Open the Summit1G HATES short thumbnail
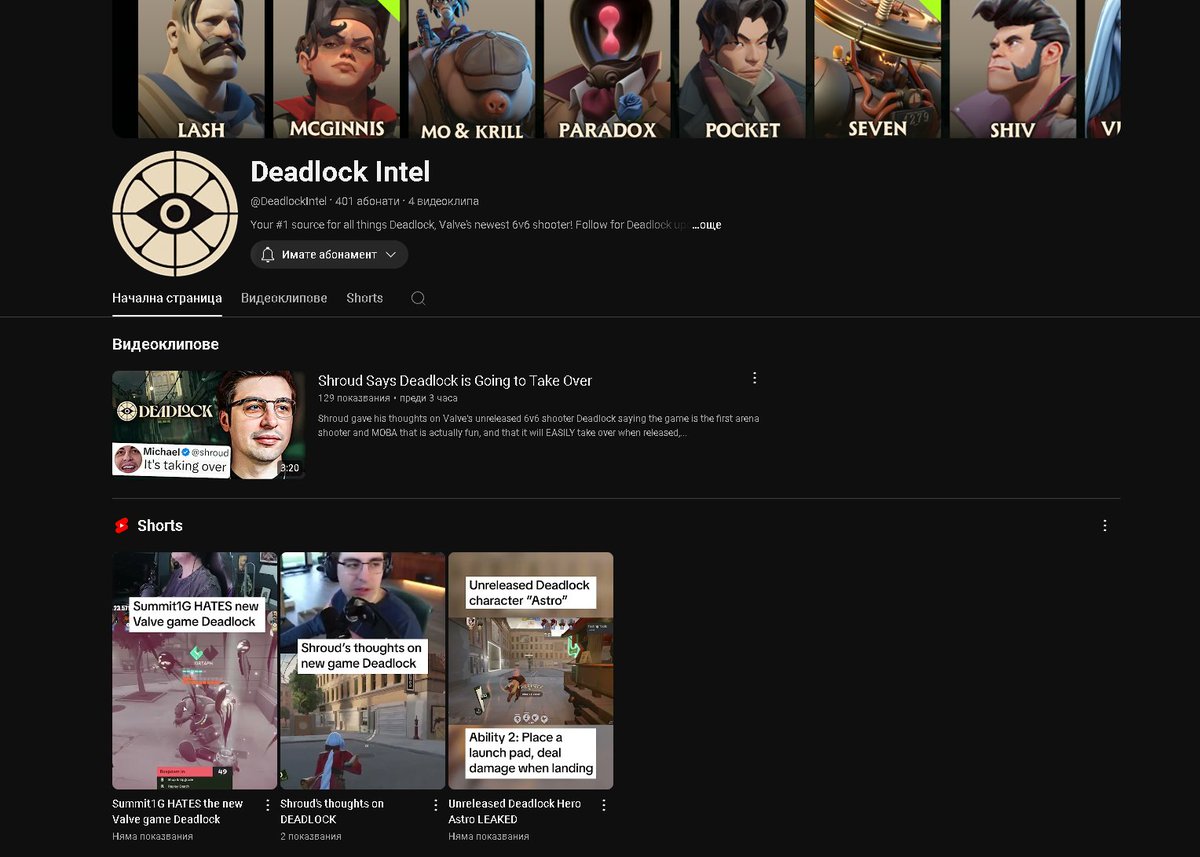Screen dimensions: 1200x857 click(x=195, y=671)
